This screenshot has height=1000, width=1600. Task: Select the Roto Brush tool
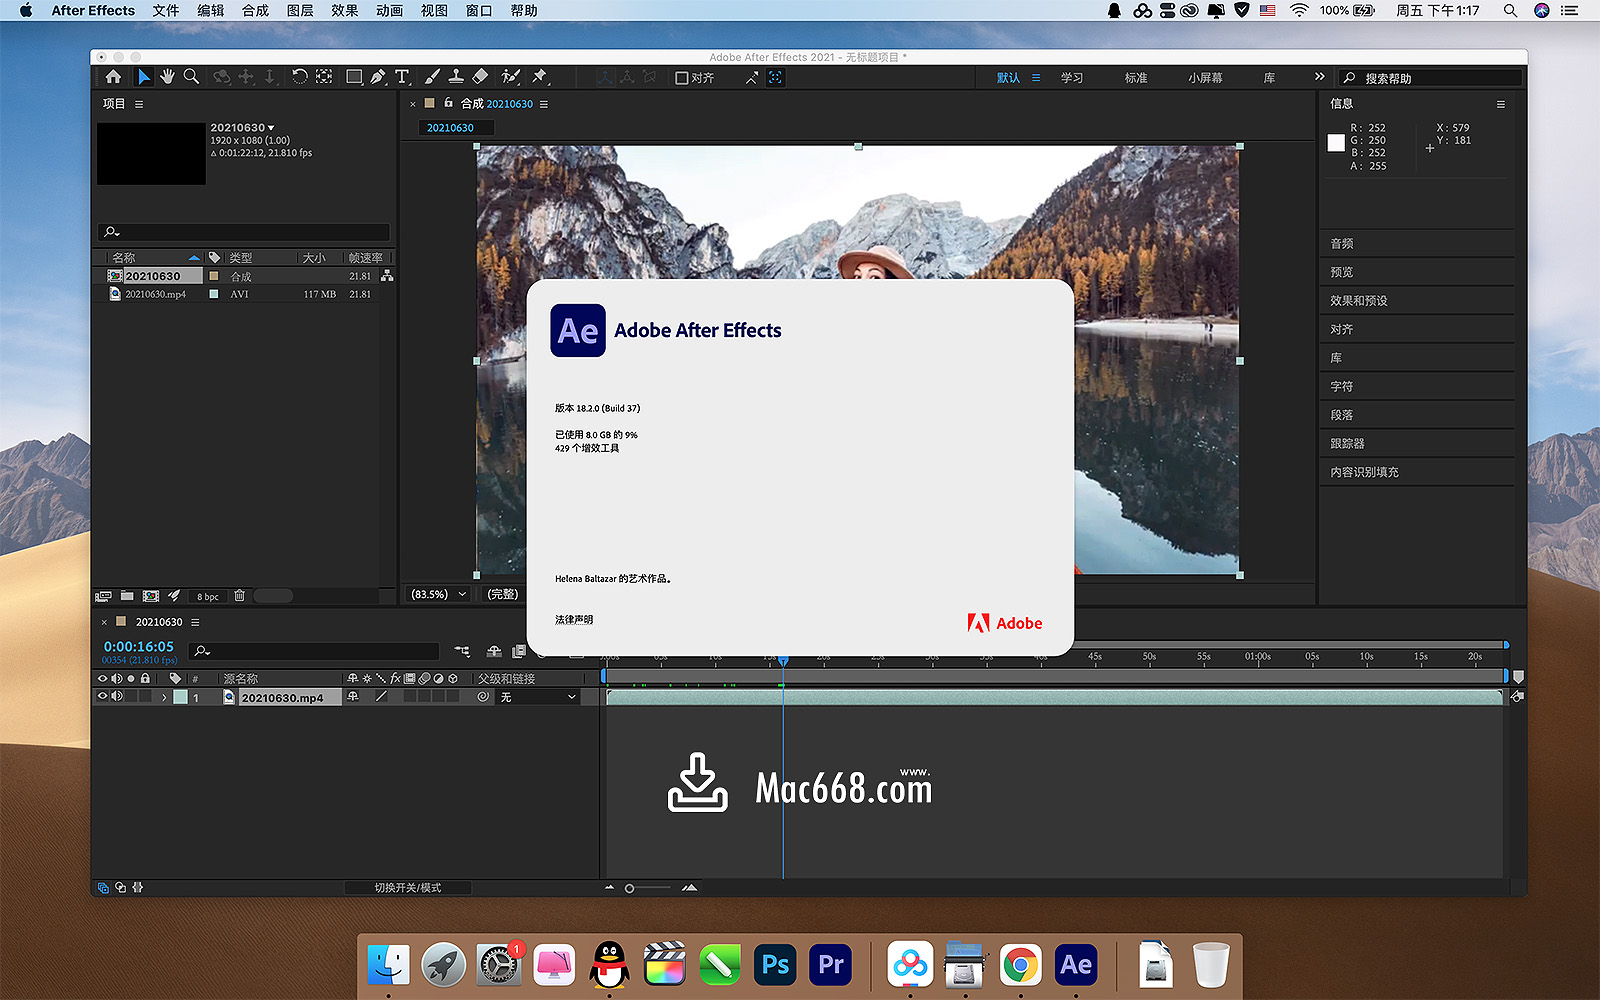pos(511,77)
